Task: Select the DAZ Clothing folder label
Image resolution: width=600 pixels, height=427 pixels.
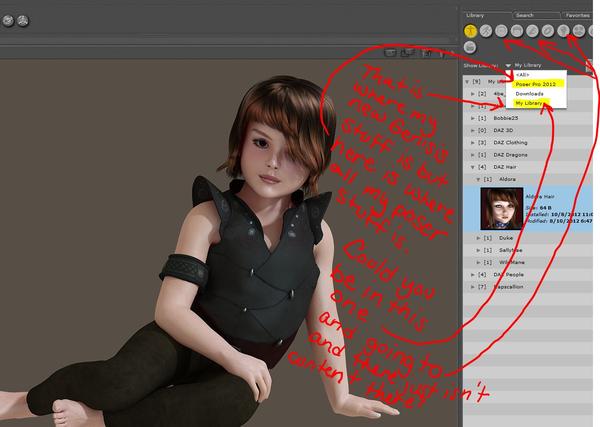Action: coord(510,143)
